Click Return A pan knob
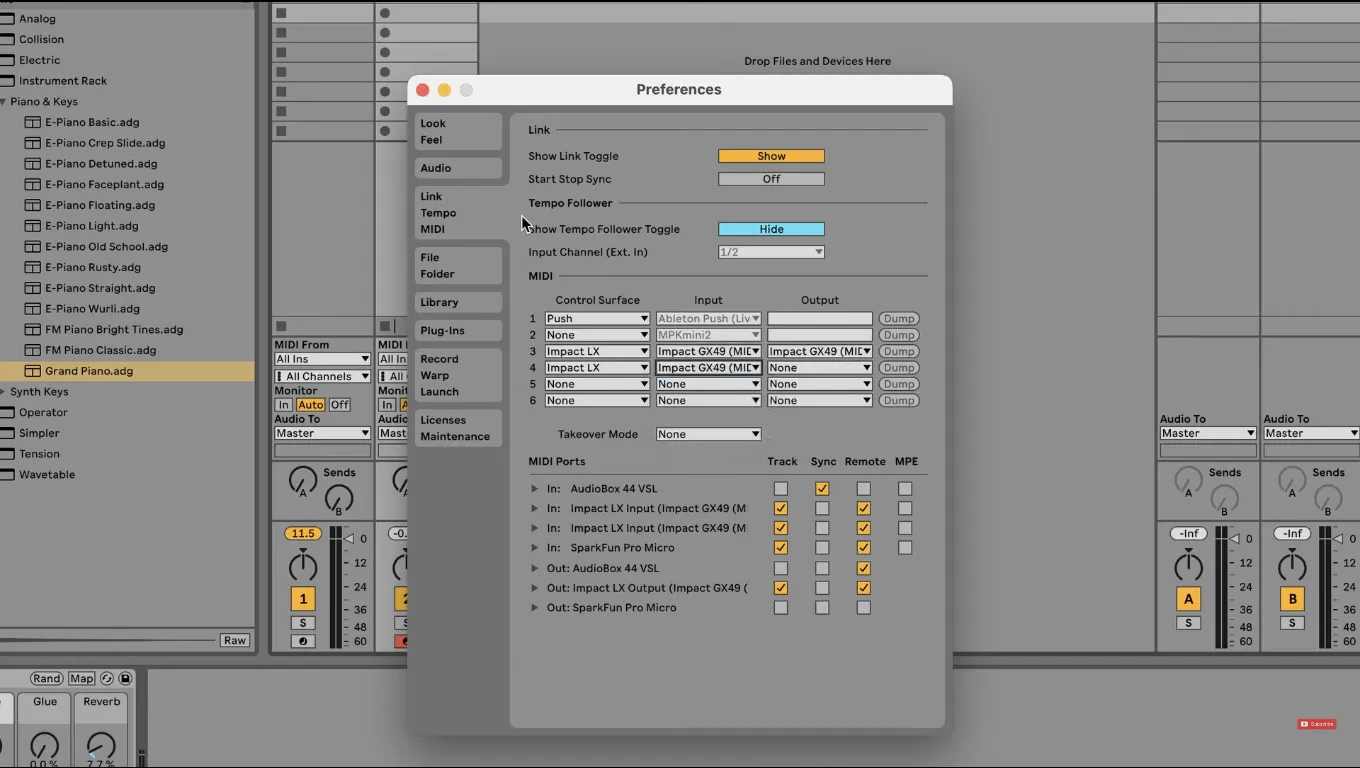Viewport: 1360px width, 768px height. coord(1188,566)
